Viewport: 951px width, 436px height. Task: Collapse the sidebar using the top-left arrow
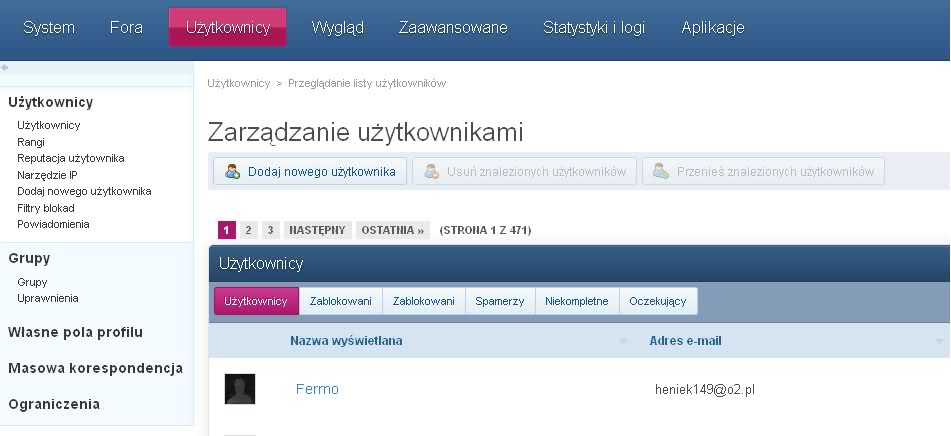(x=5, y=68)
